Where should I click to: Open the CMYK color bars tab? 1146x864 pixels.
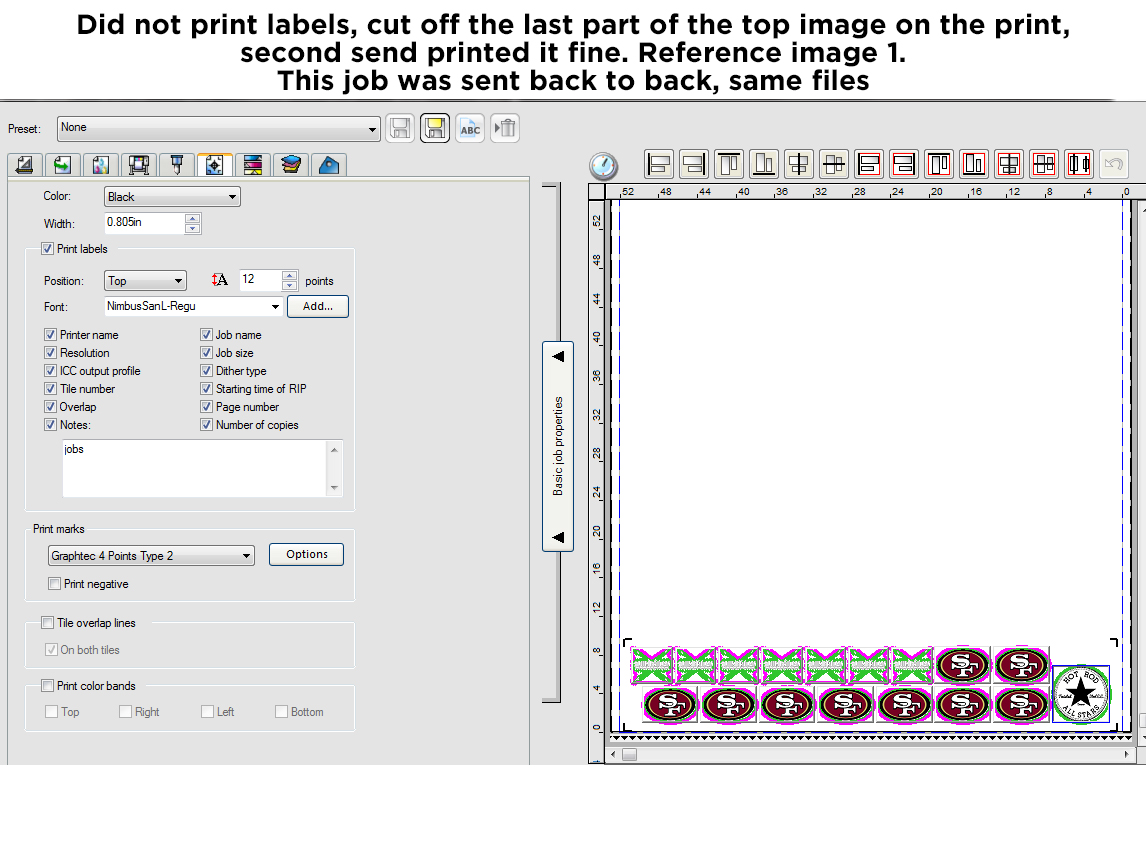click(x=253, y=165)
